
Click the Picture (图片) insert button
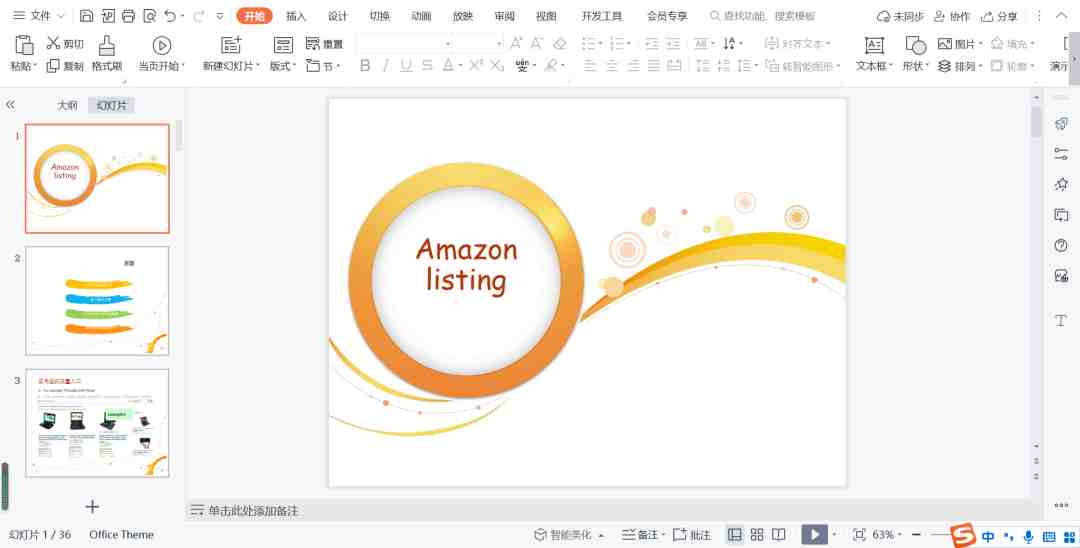coord(960,44)
